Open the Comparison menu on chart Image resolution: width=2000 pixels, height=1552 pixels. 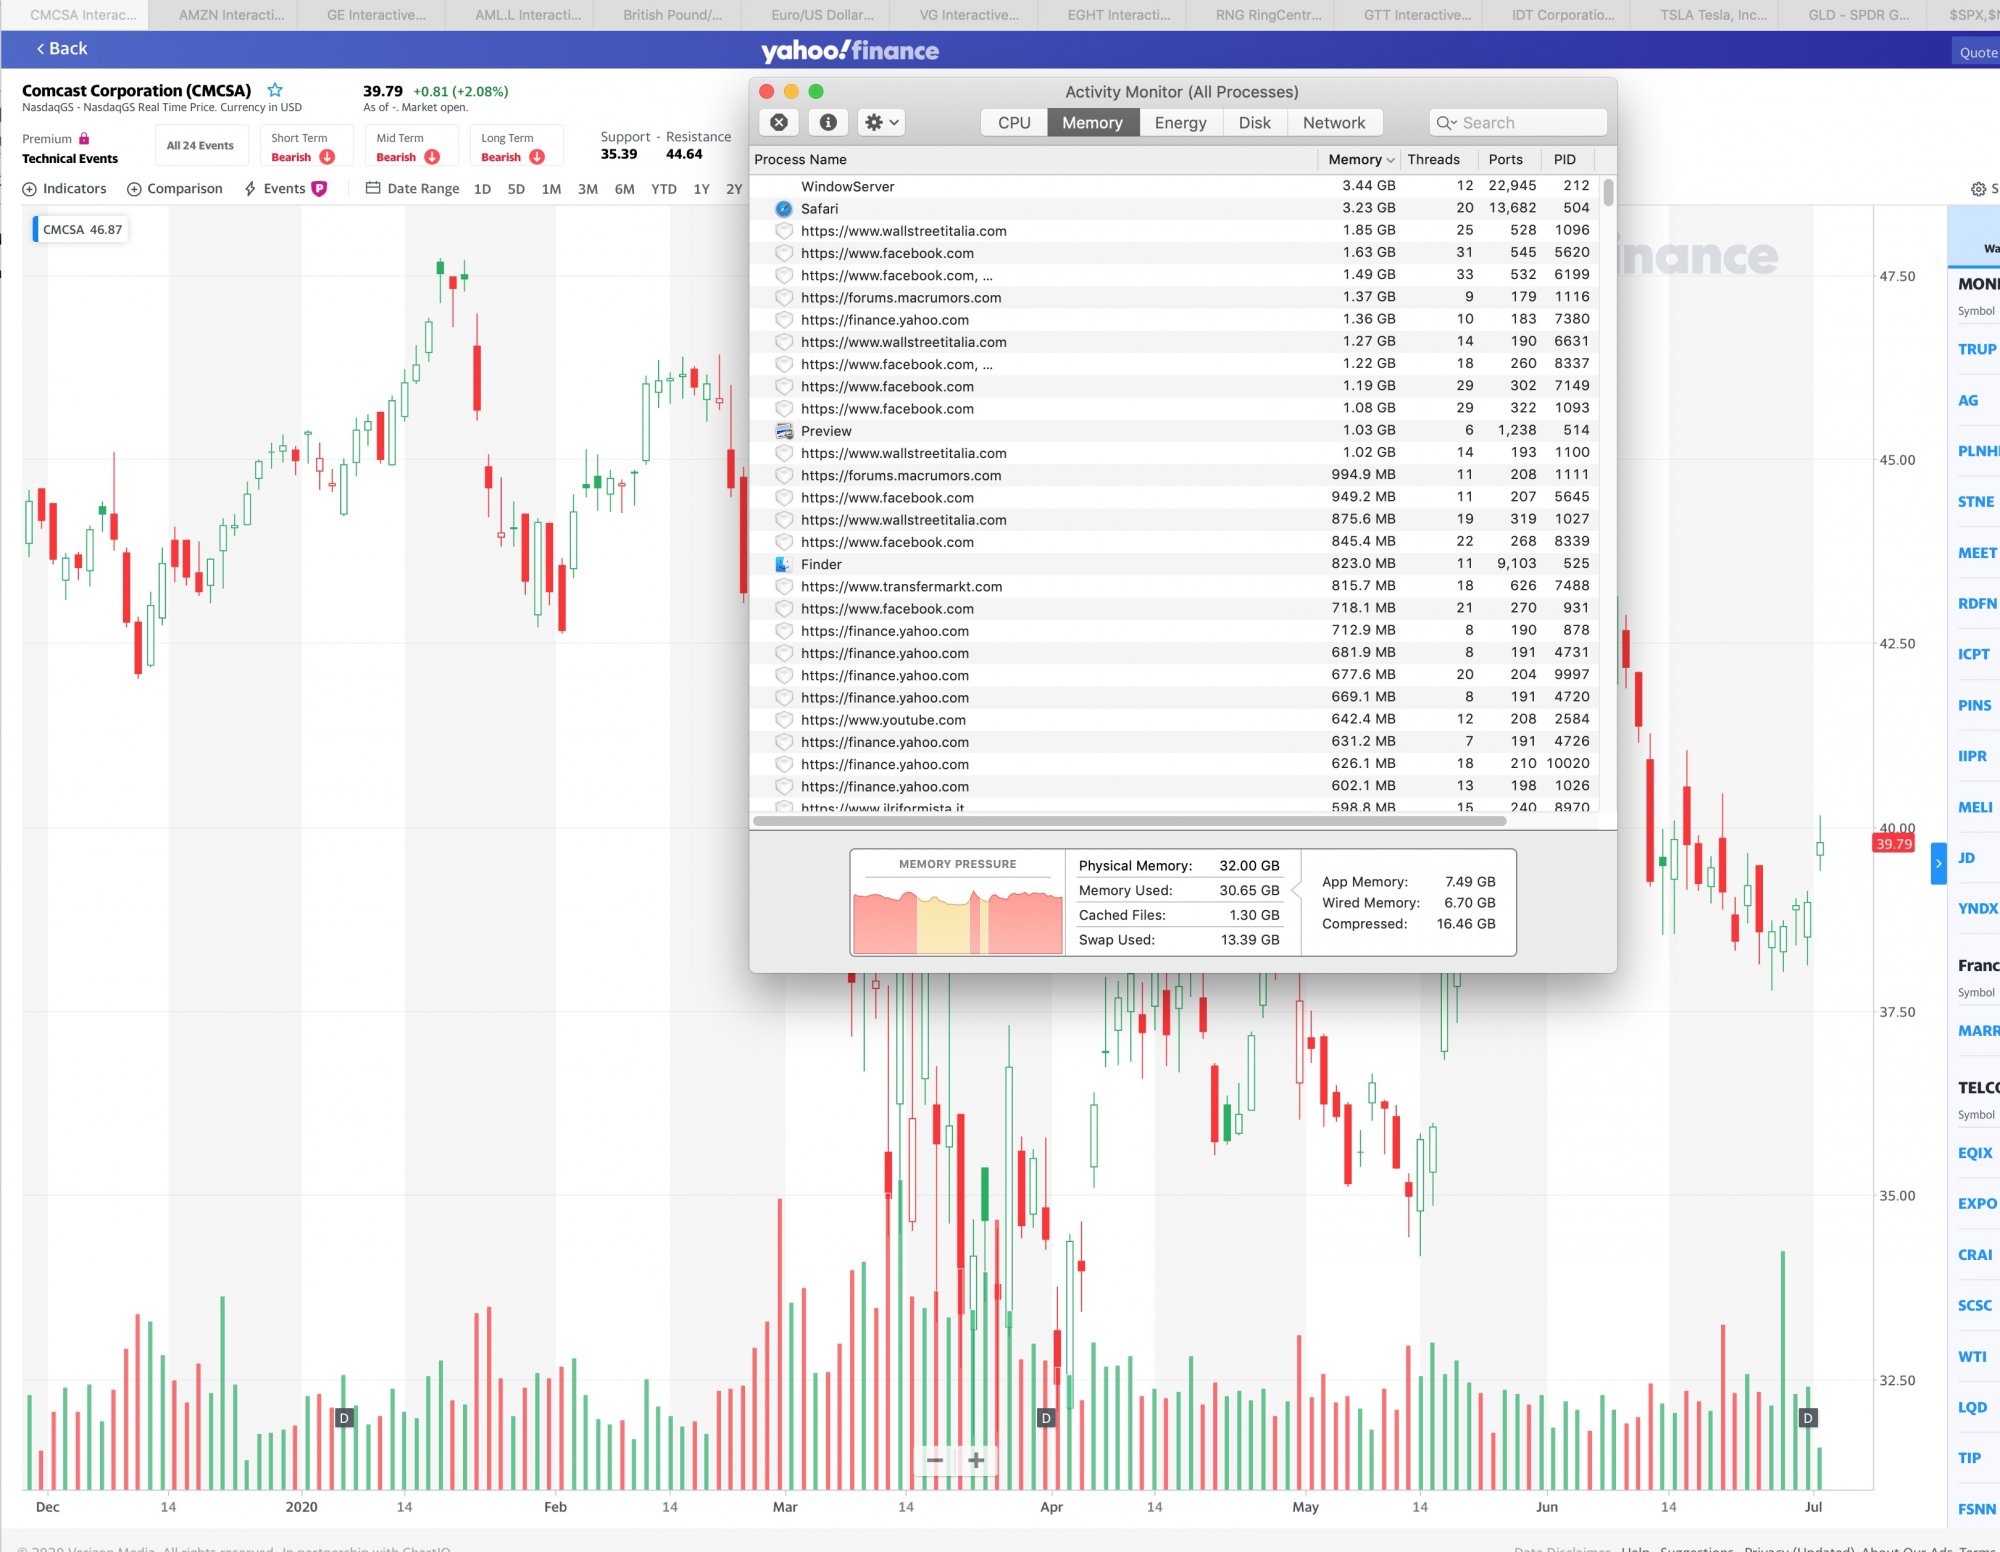click(x=175, y=188)
